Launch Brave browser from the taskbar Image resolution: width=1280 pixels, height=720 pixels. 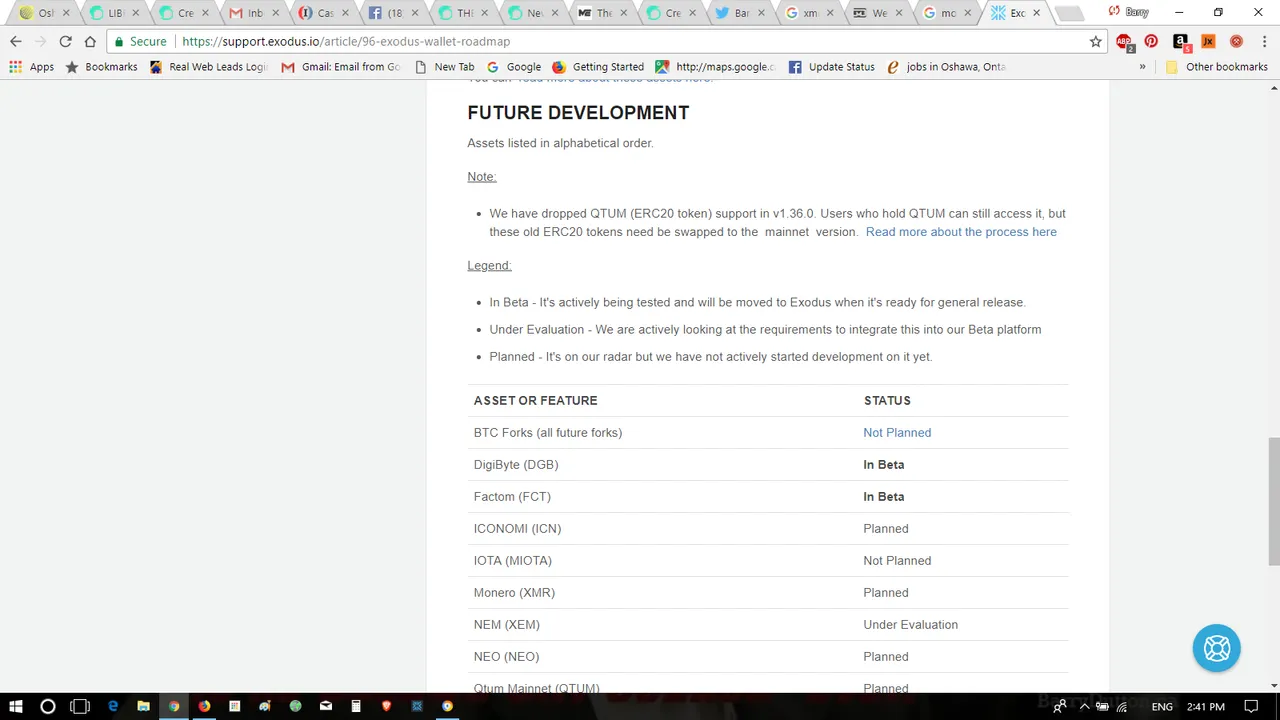pyautogui.click(x=386, y=706)
